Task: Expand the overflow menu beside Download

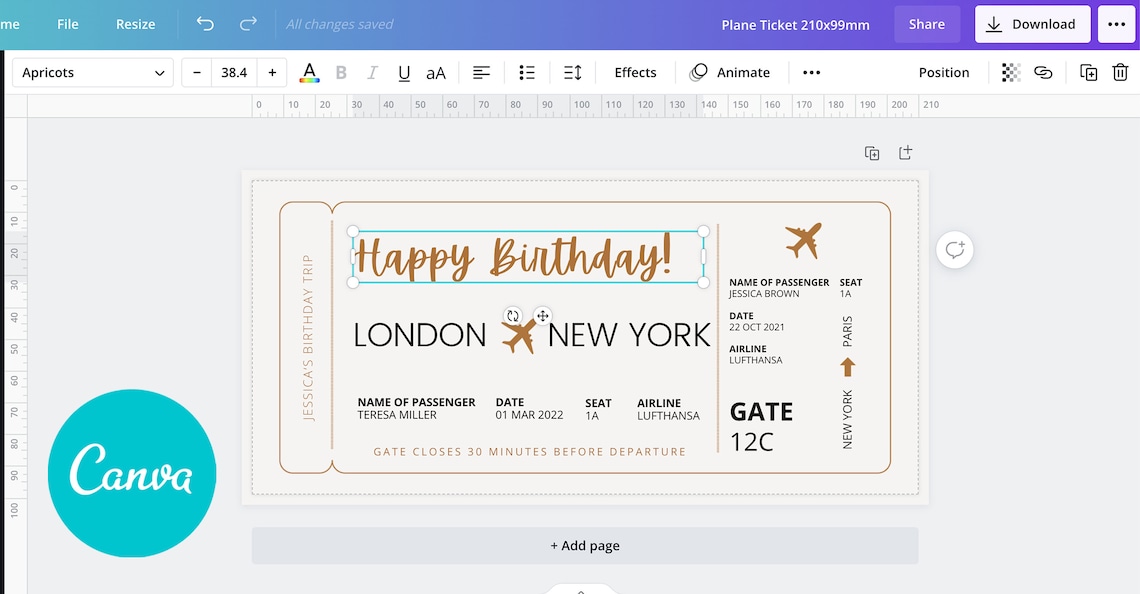Action: click(1116, 23)
